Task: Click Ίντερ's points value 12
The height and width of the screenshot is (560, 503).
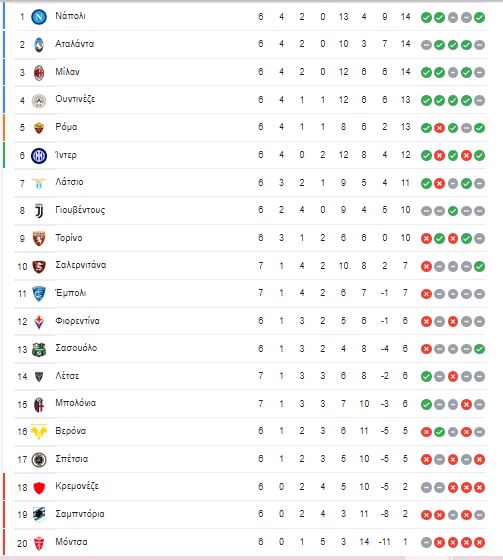Action: 405,155
